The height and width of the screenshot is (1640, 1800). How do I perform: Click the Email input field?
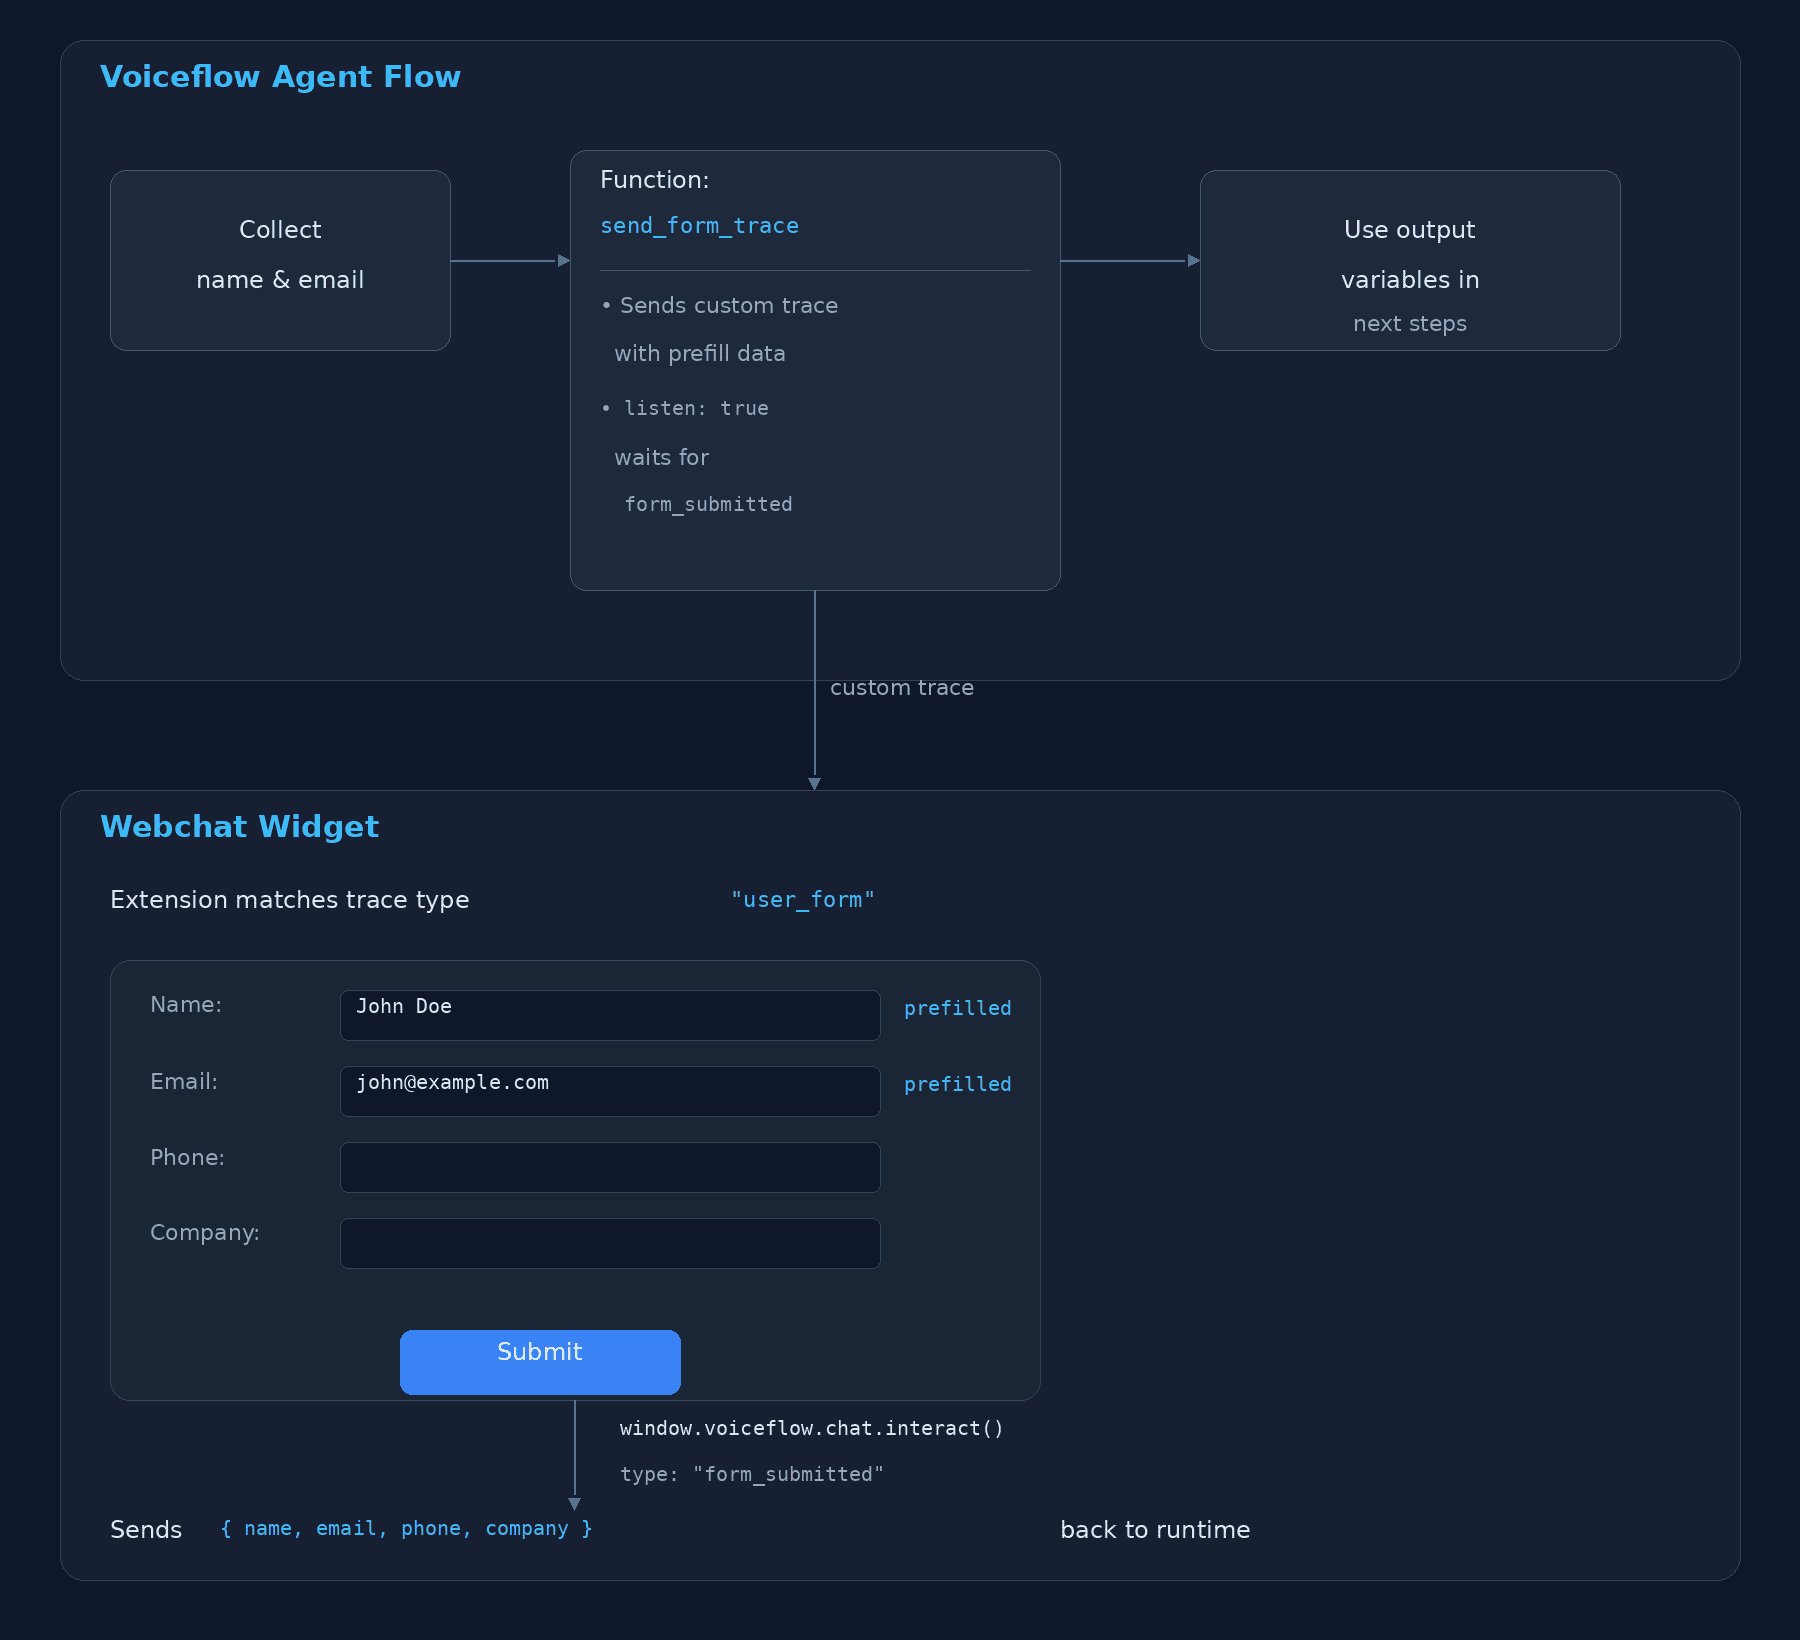click(610, 1091)
